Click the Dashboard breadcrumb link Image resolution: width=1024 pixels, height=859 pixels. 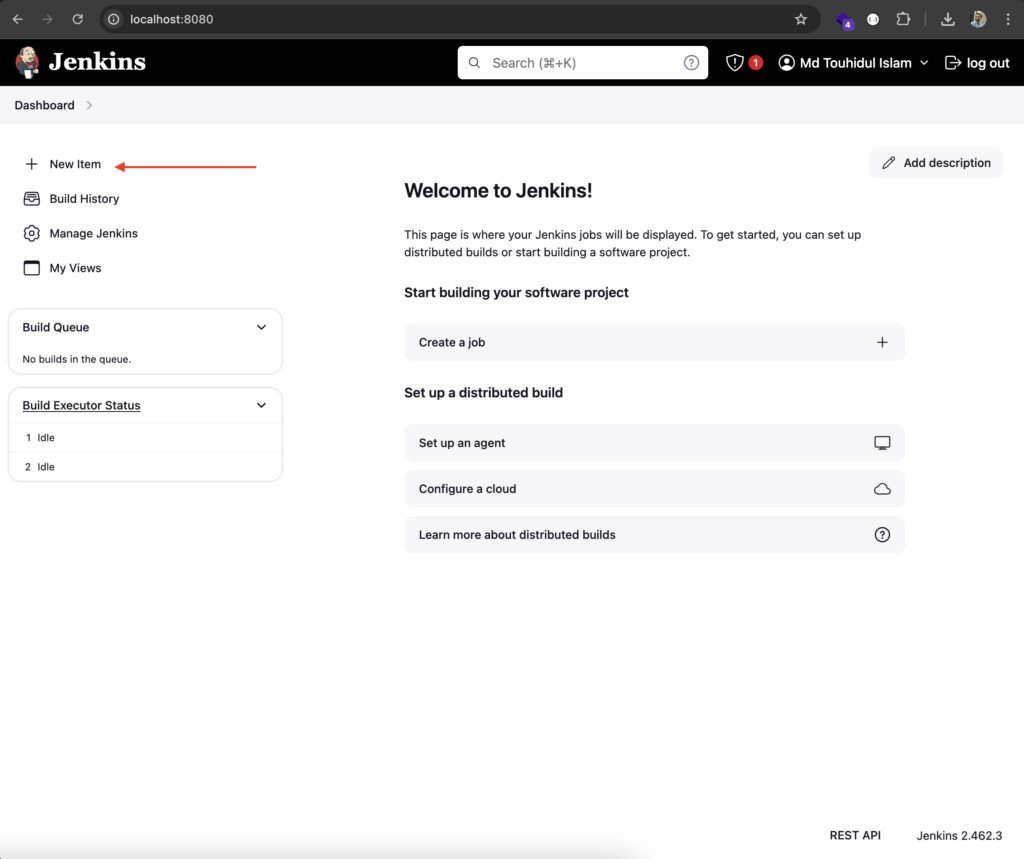point(44,105)
